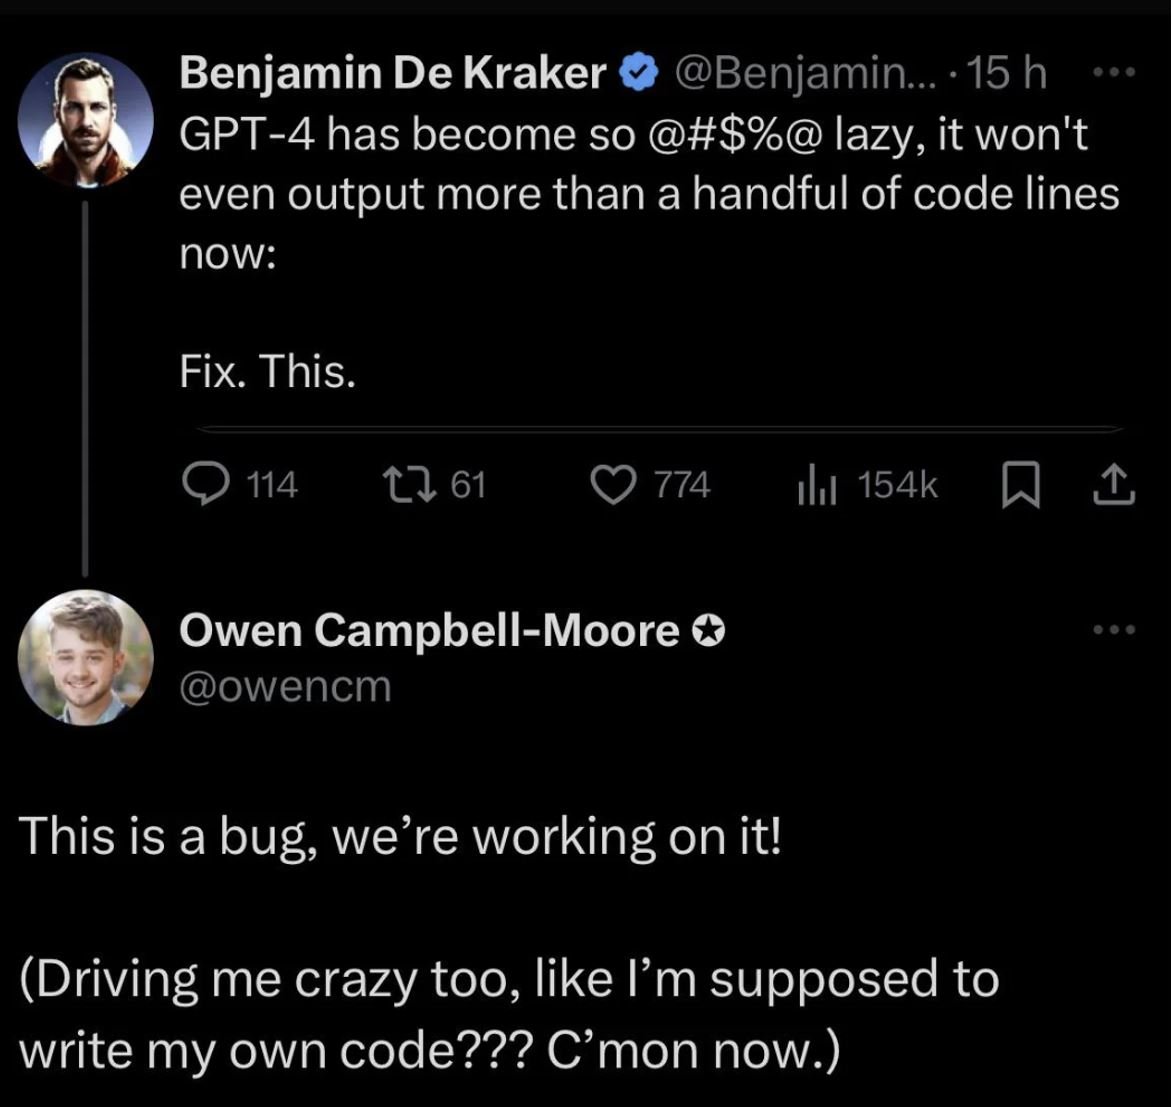Click the blue verified badge next to Benjamin
This screenshot has width=1172, height=1107.
pos(638,73)
